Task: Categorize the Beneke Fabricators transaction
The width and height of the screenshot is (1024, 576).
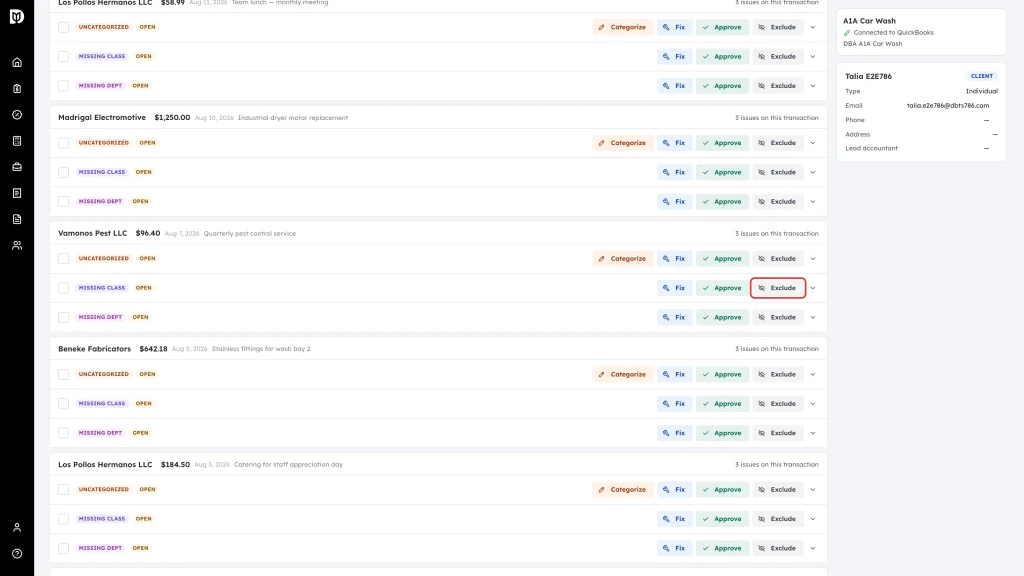Action: pos(622,375)
